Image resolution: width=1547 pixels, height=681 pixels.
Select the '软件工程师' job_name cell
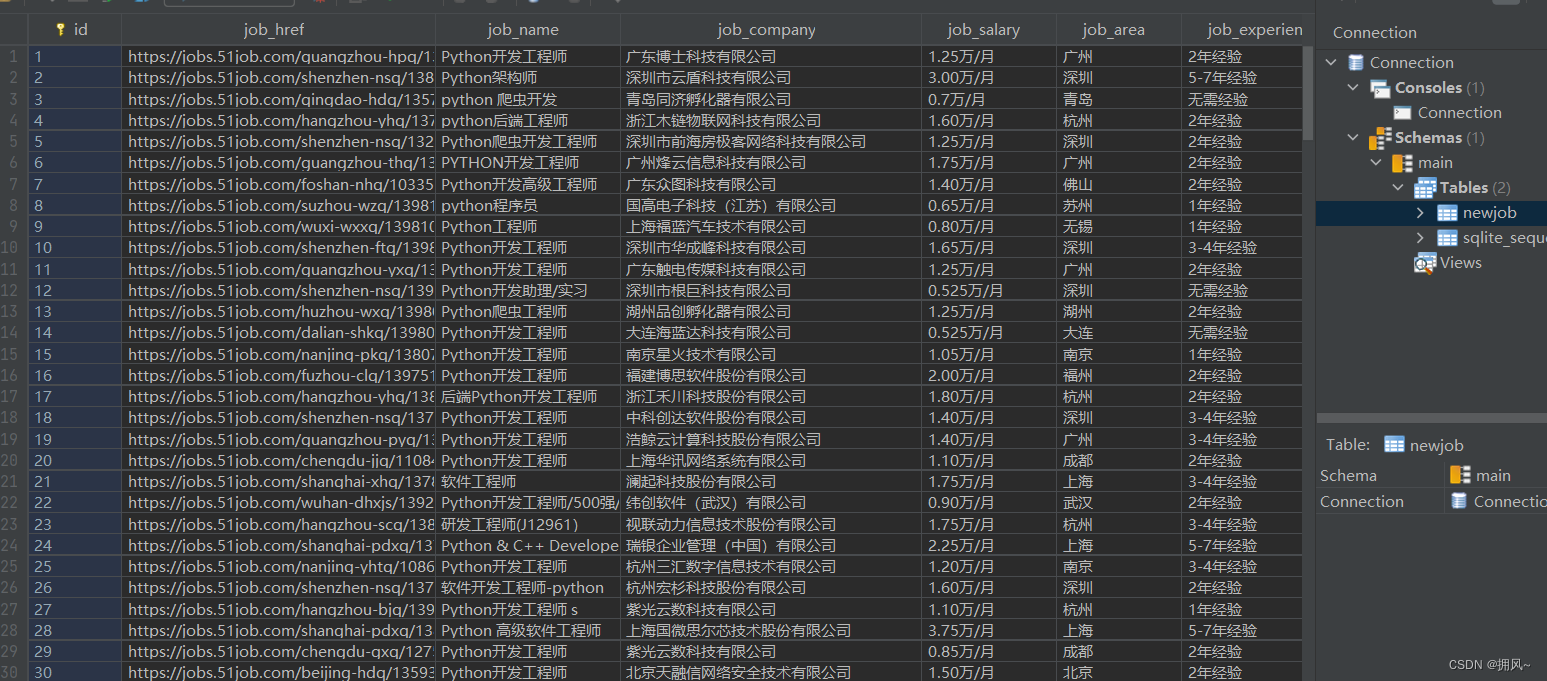(x=528, y=482)
